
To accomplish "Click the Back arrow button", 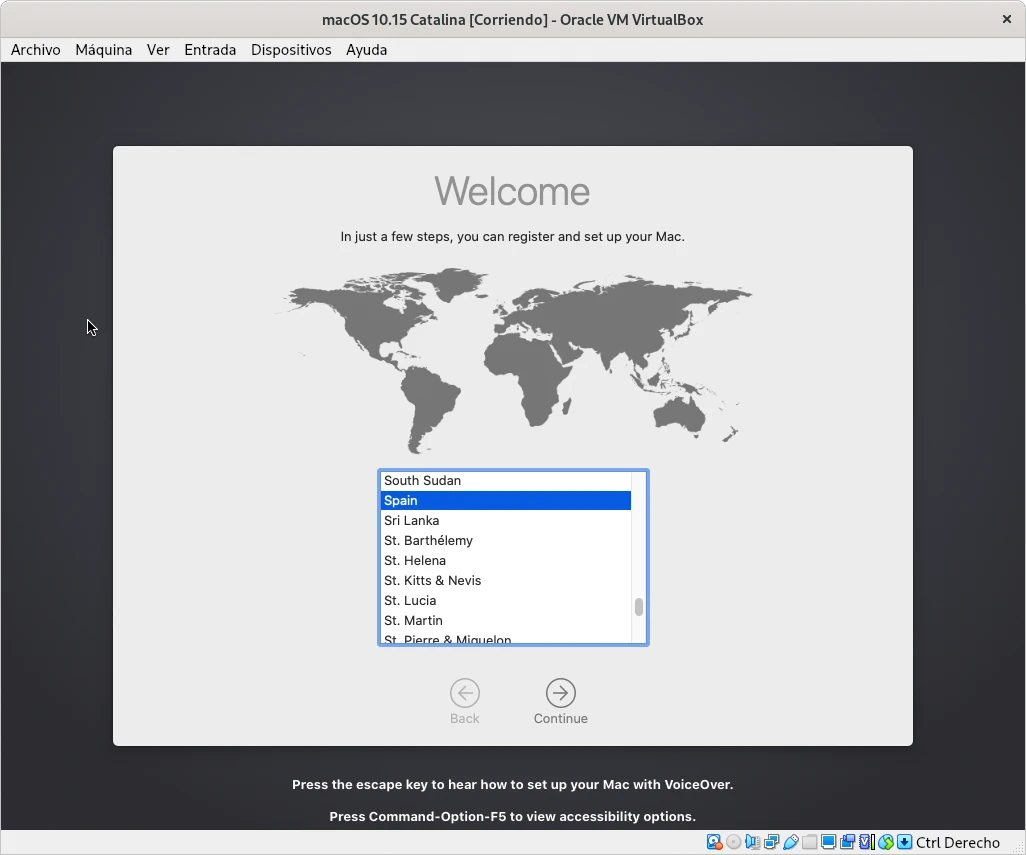I will tap(464, 693).
